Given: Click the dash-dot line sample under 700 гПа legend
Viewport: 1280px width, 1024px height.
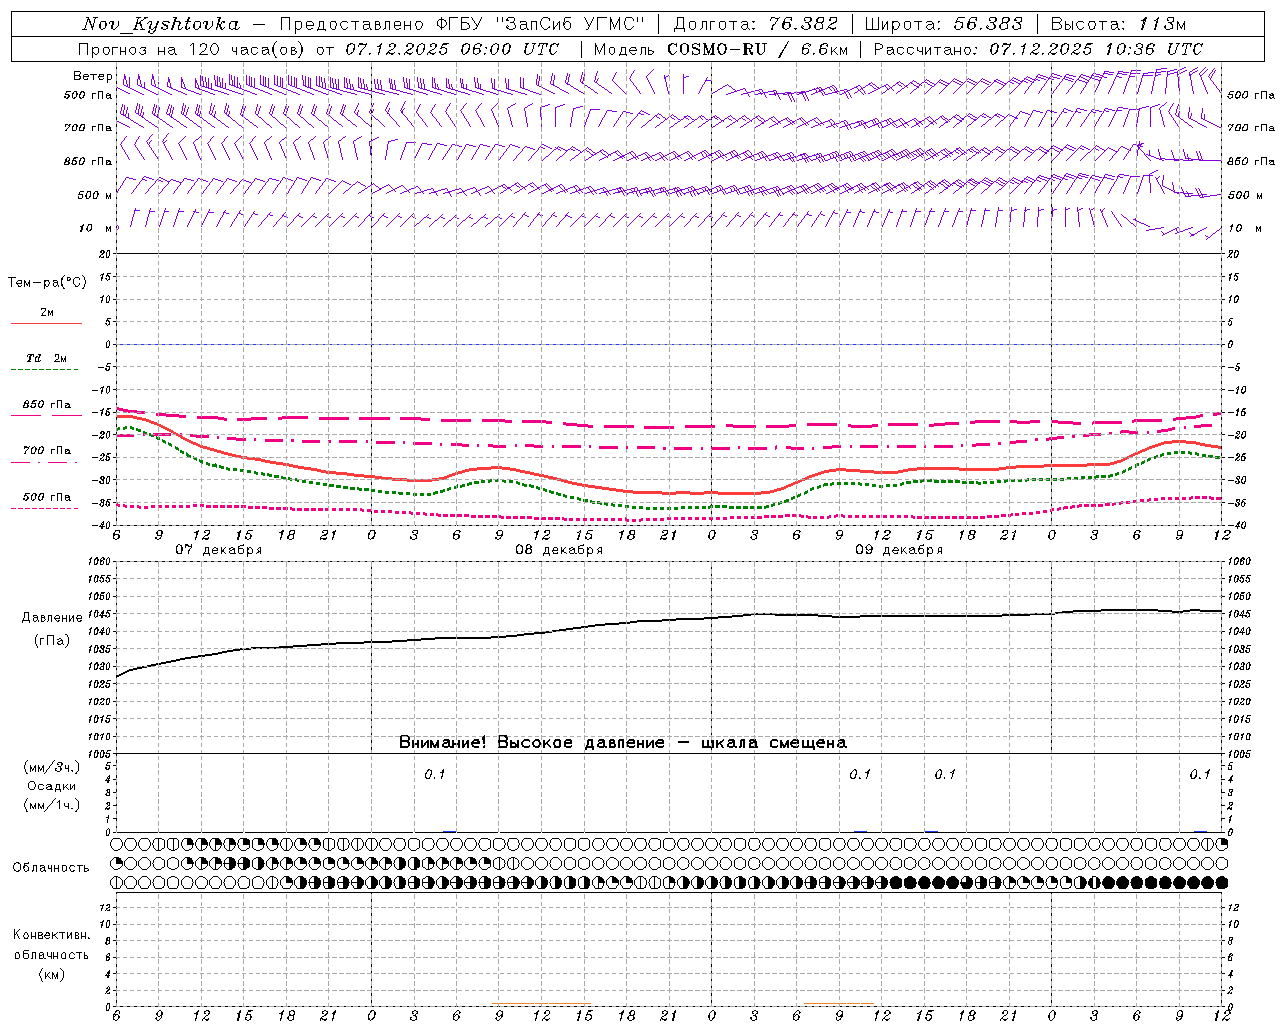Looking at the screenshot, I should [46, 462].
